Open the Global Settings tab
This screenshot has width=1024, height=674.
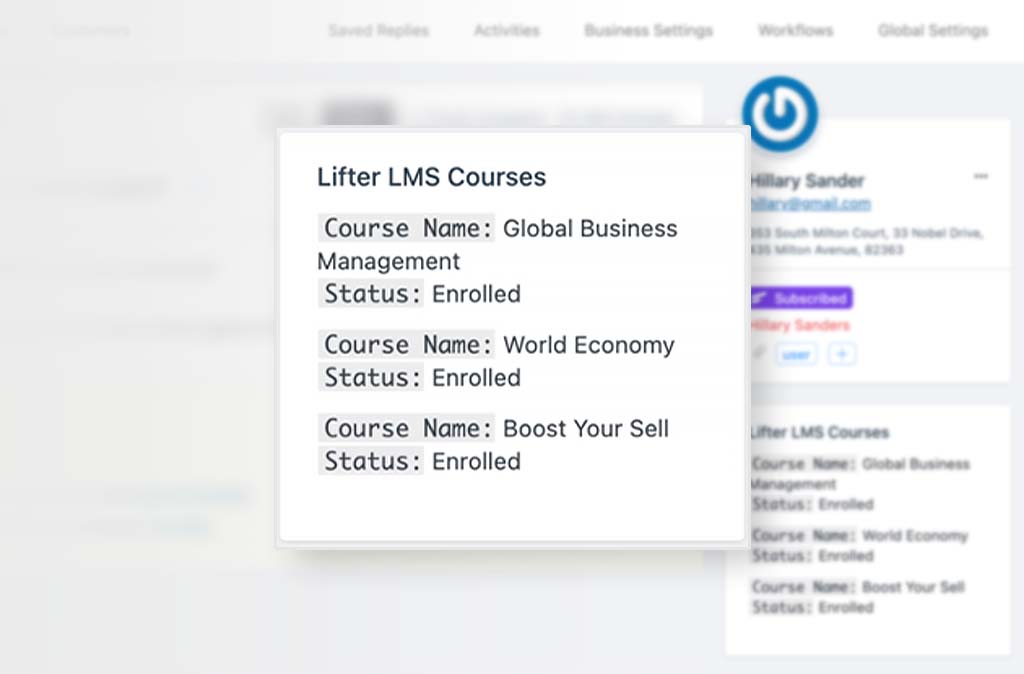click(x=931, y=30)
